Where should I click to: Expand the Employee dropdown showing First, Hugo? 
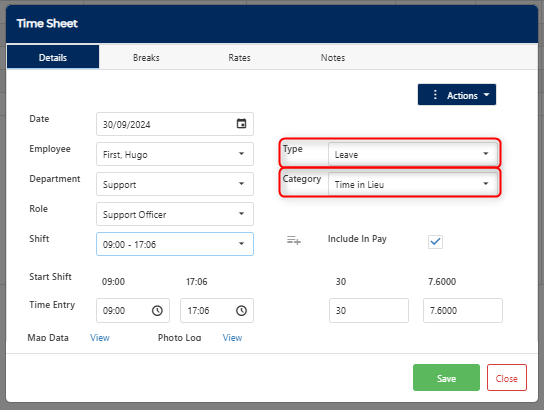pyautogui.click(x=175, y=154)
